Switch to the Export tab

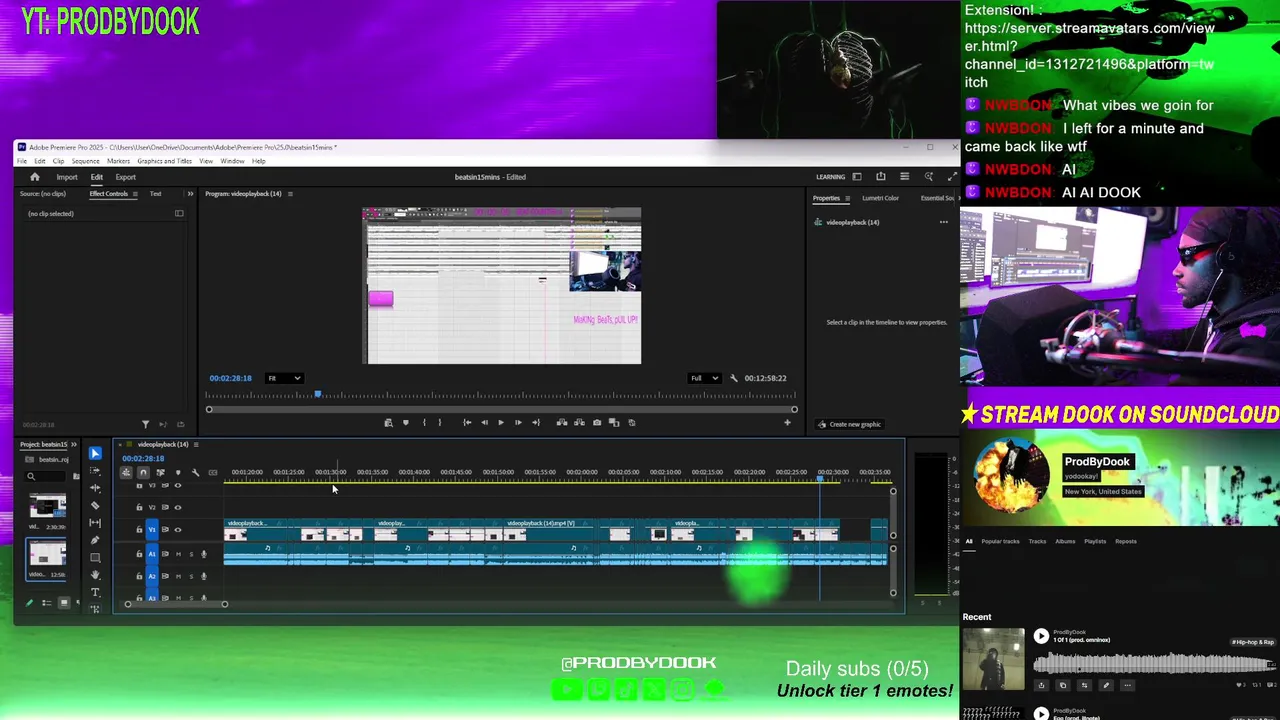pos(126,177)
